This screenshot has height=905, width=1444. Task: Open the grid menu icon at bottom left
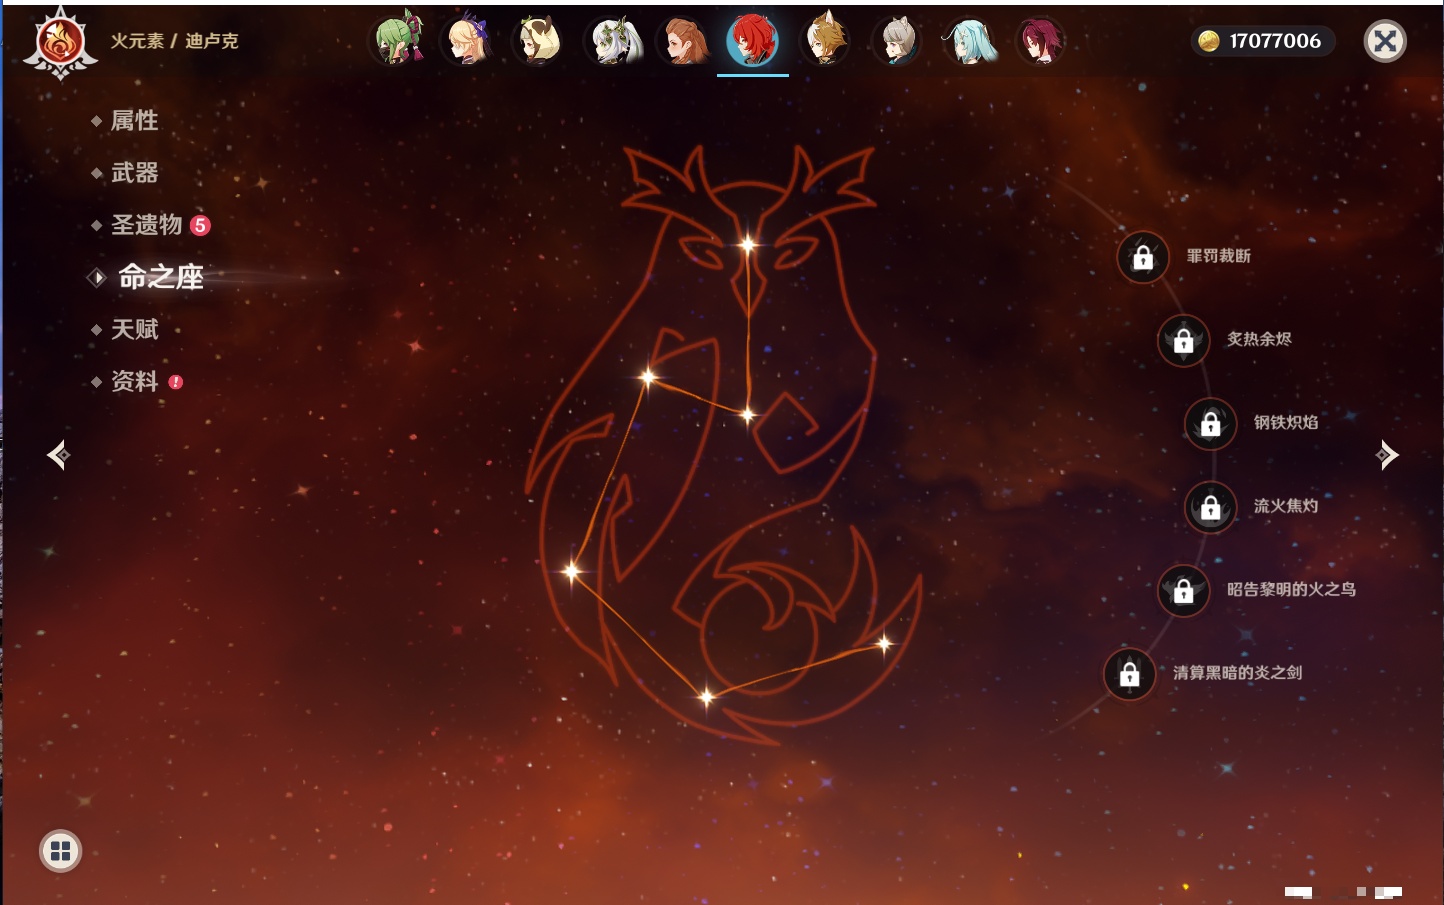pos(60,851)
